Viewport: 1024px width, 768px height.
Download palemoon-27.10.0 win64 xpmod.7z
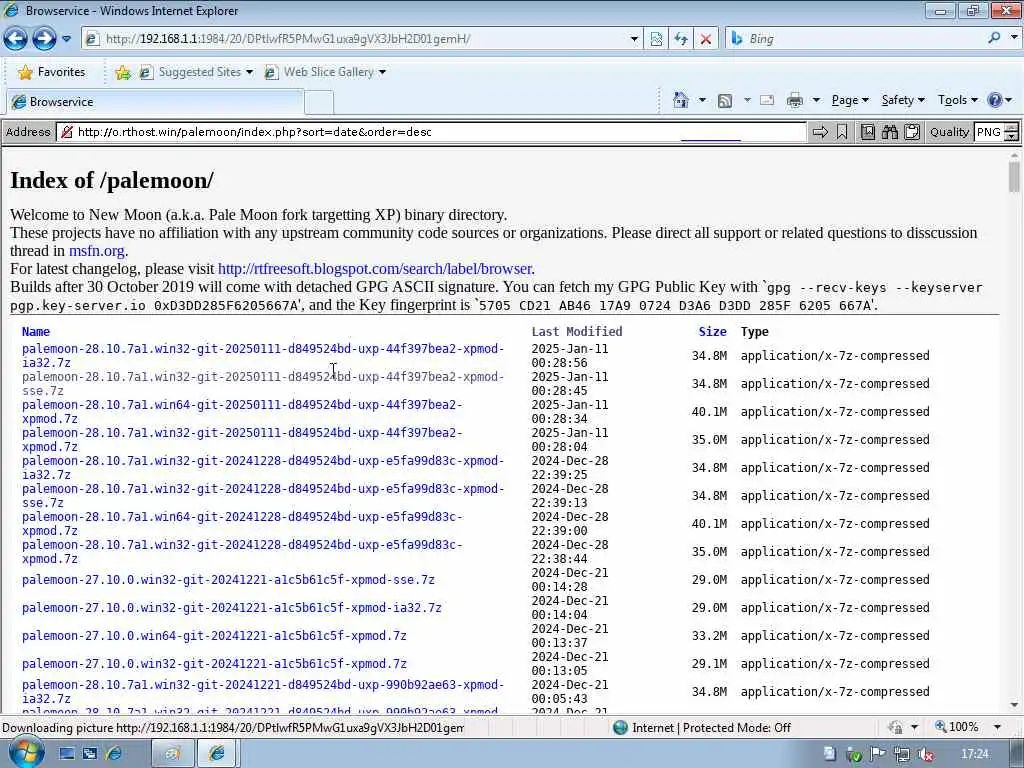(x=214, y=636)
